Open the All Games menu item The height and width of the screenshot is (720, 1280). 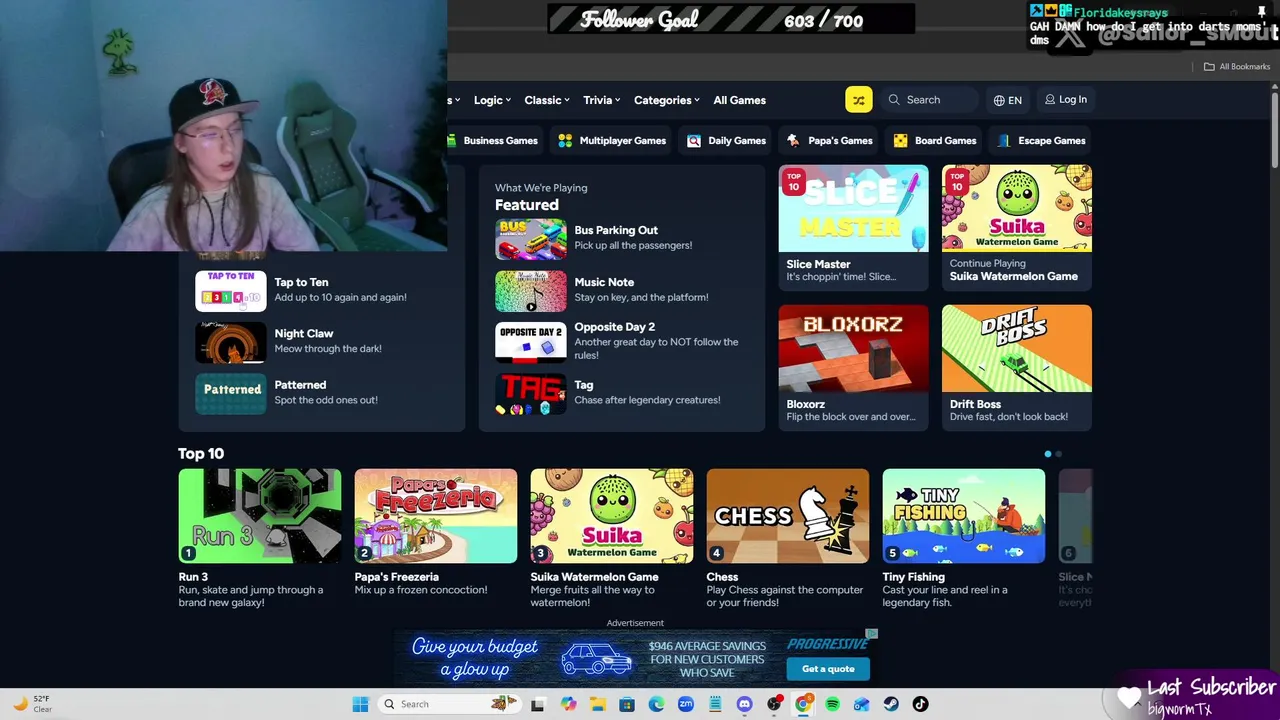click(x=740, y=100)
